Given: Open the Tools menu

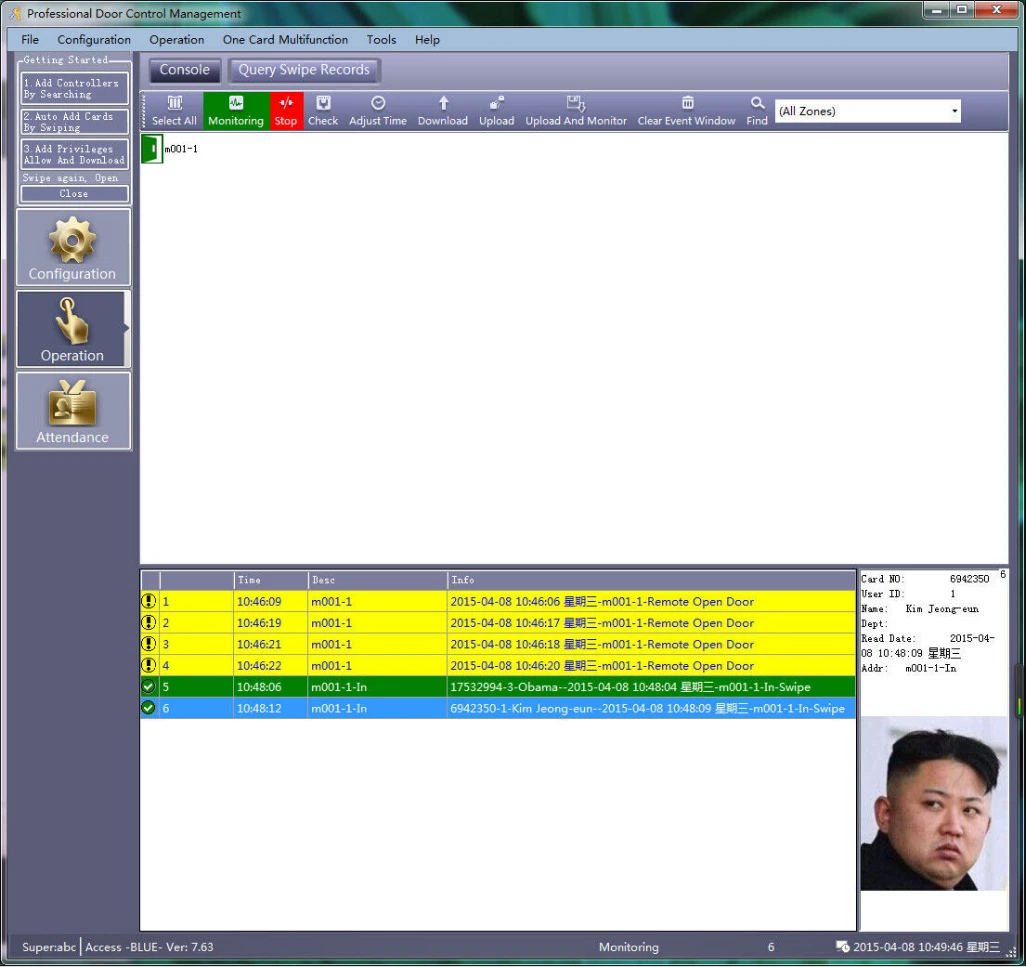Looking at the screenshot, I should coord(381,39).
